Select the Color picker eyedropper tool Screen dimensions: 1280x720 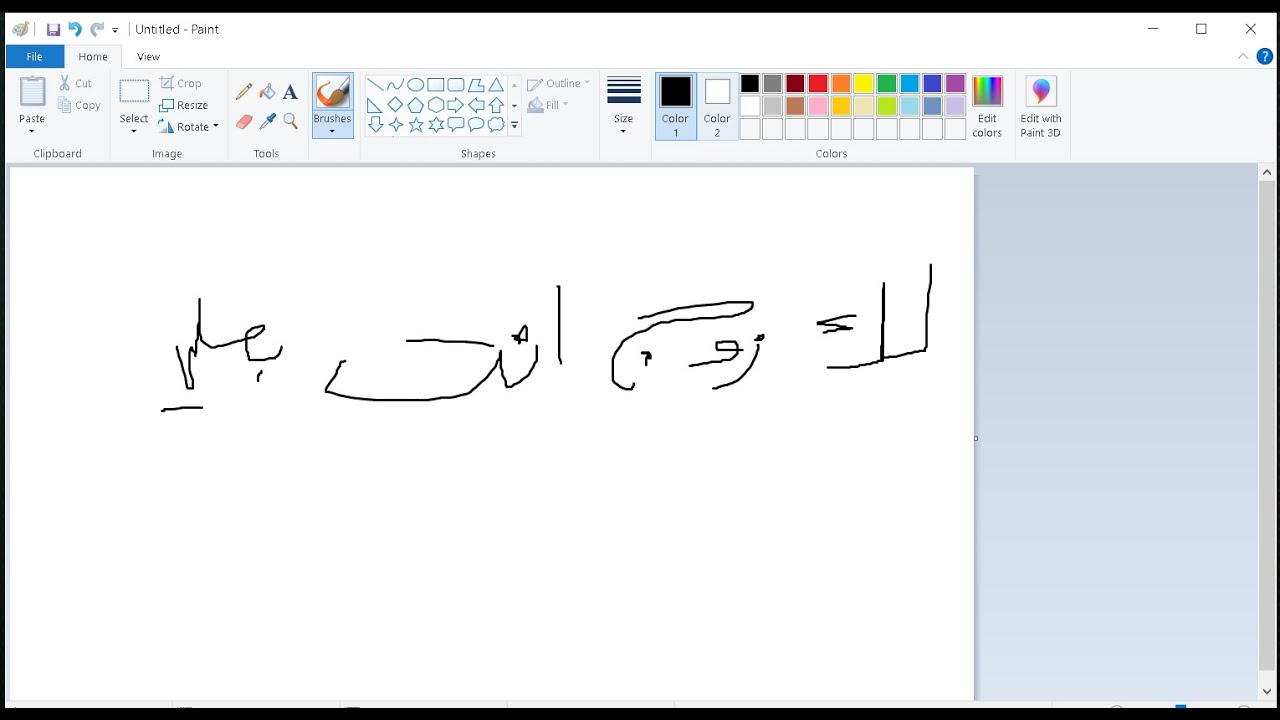point(267,121)
